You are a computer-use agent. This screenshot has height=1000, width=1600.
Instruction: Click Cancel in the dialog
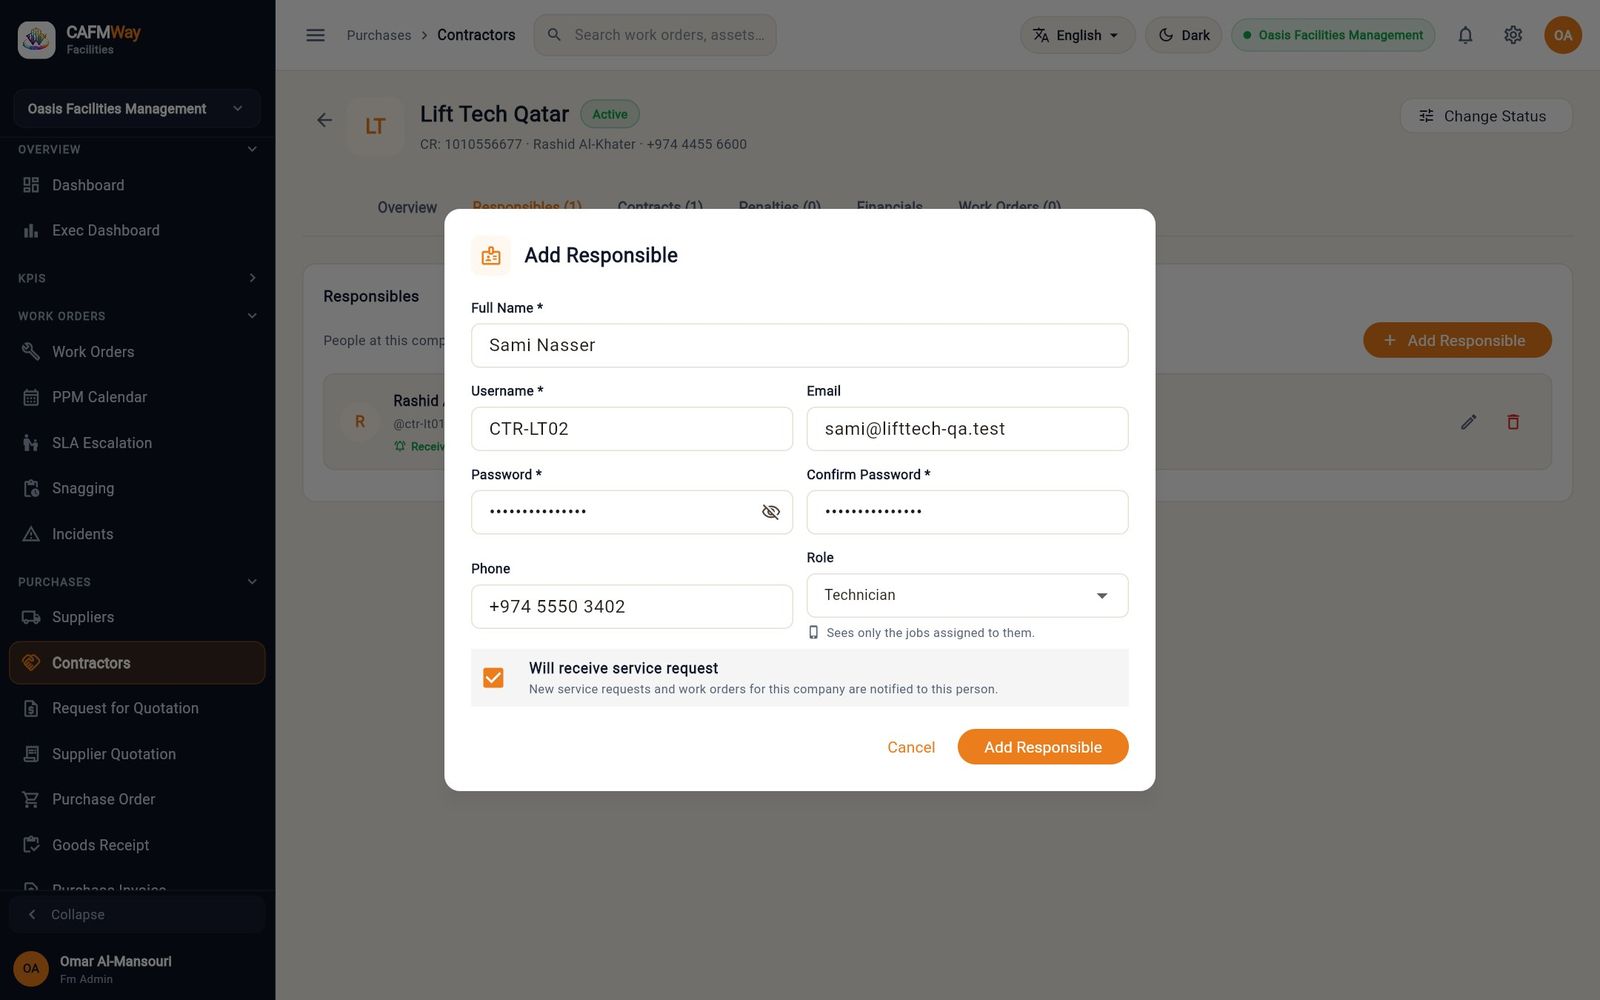911,747
